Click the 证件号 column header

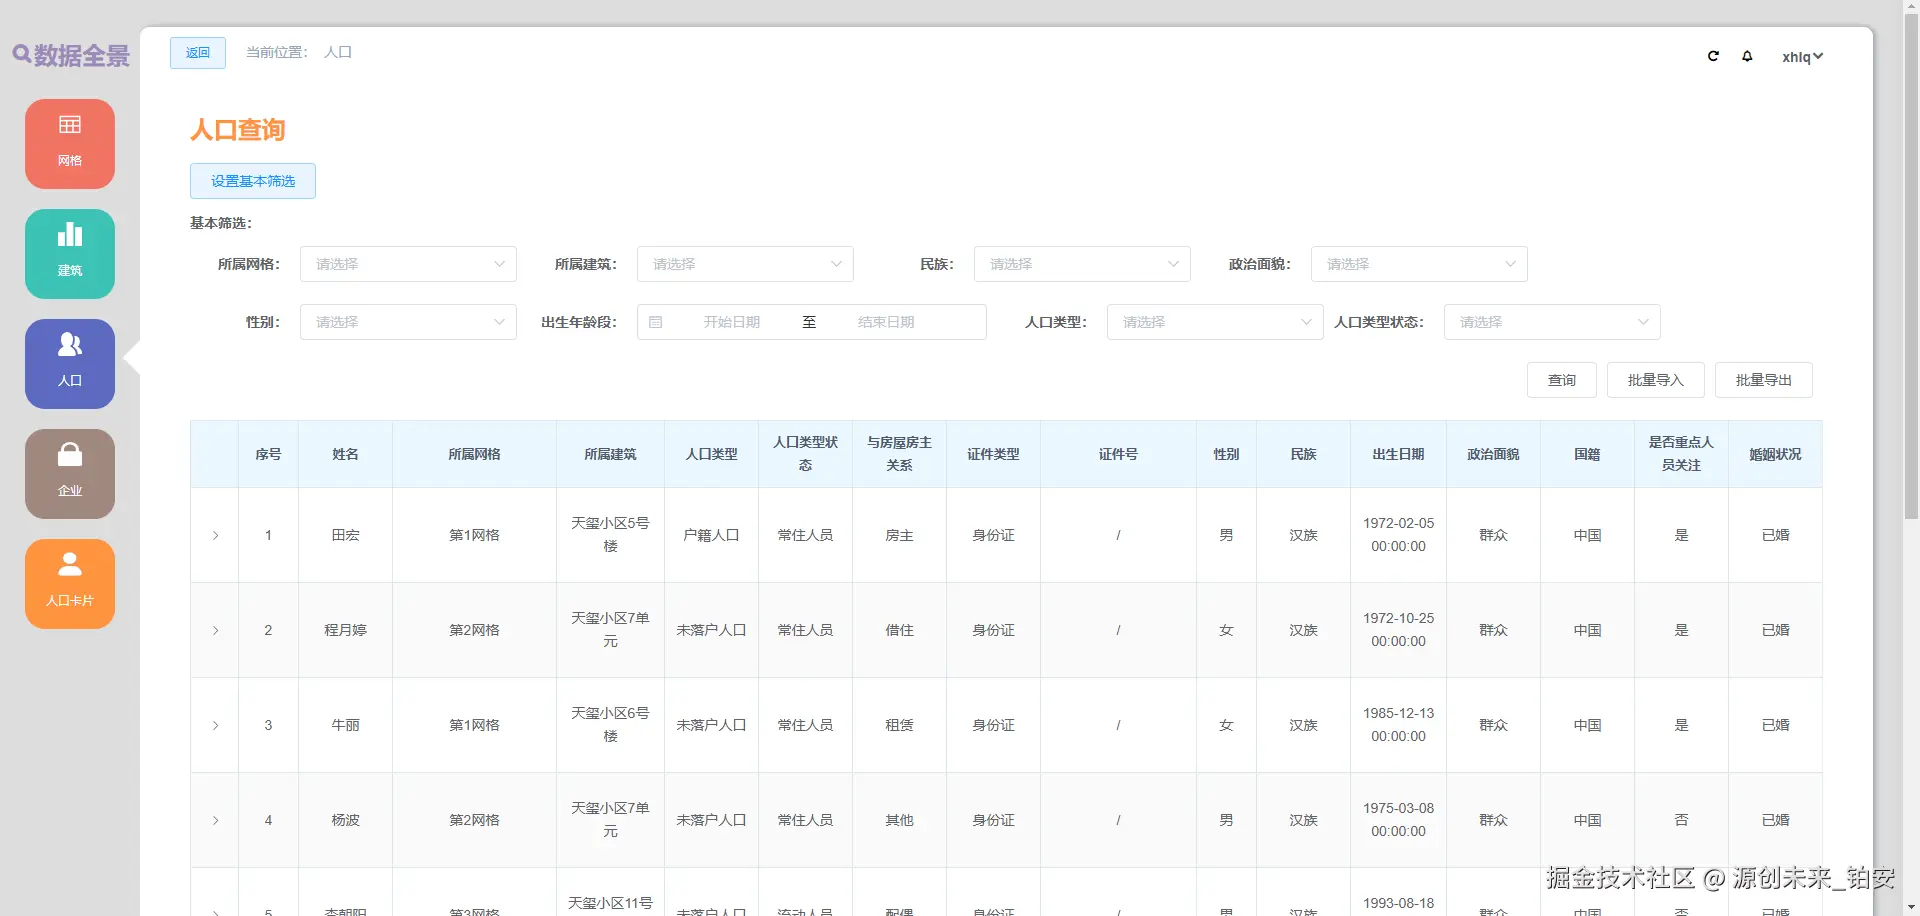(1118, 454)
